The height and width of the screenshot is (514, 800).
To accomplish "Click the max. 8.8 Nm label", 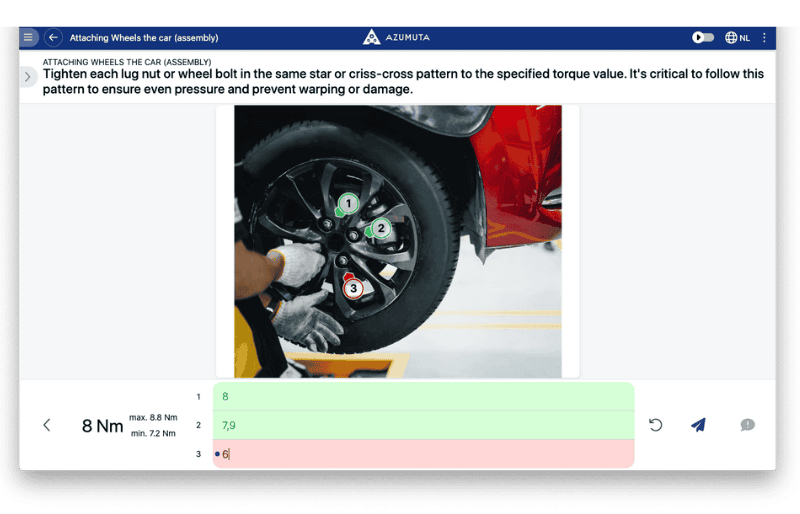I will [153, 418].
